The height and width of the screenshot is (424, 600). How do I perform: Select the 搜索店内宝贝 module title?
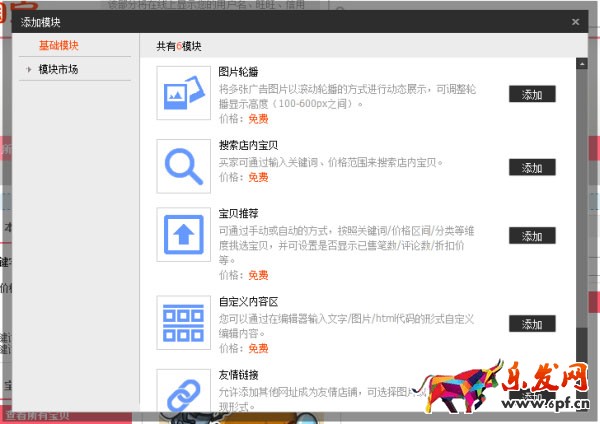coord(248,145)
